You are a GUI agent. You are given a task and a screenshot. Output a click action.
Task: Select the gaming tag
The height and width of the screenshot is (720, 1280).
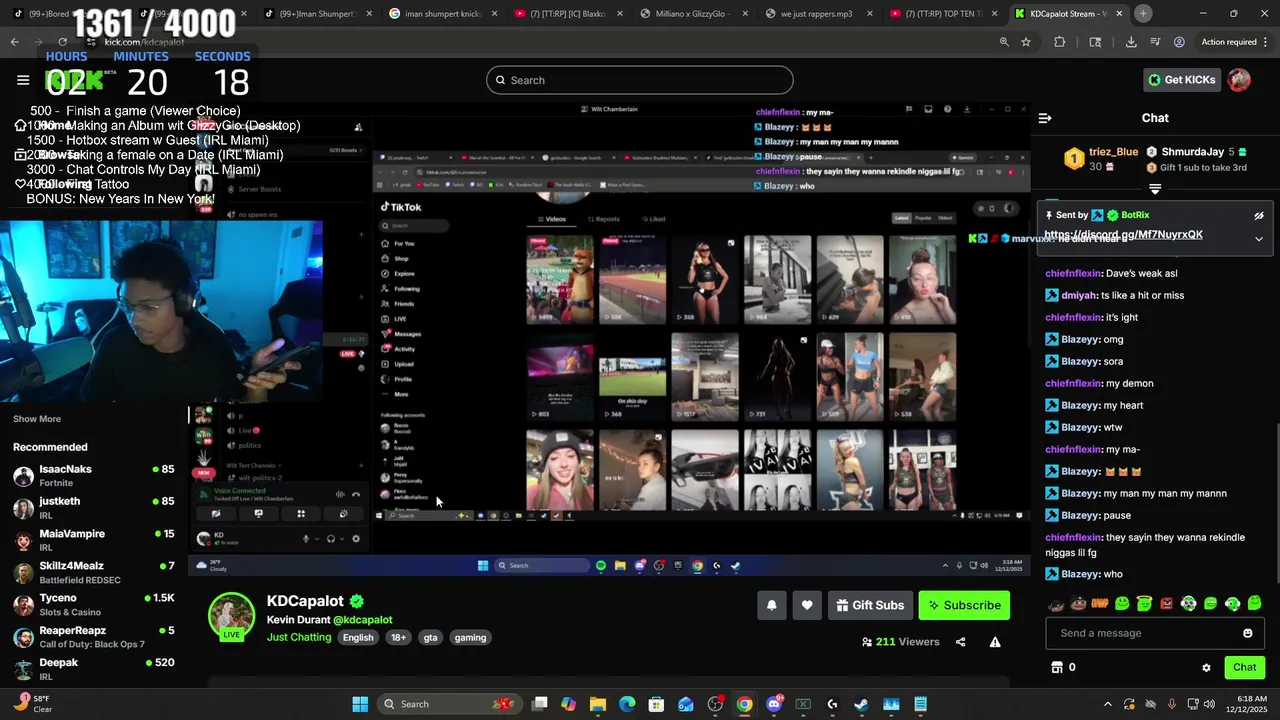(x=470, y=638)
